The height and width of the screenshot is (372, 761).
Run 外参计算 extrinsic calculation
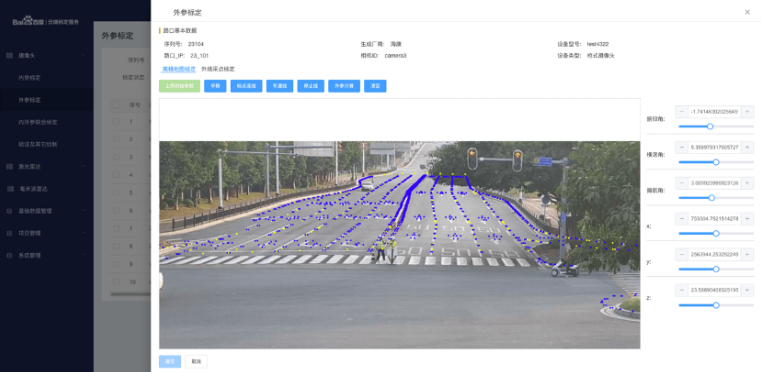click(344, 86)
